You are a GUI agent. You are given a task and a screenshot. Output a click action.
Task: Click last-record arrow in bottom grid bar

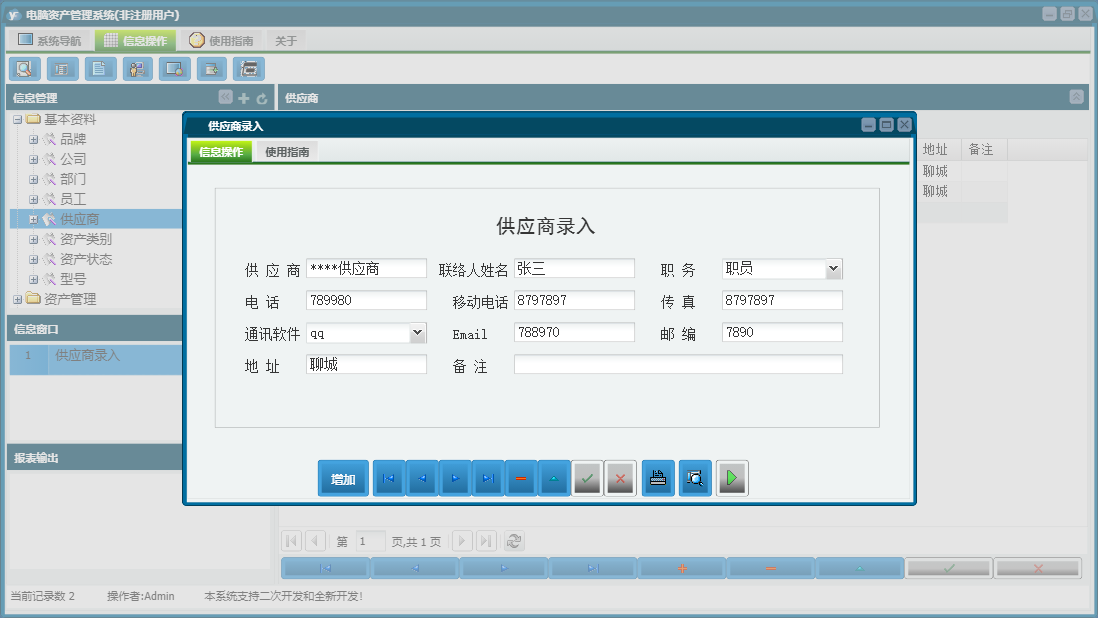point(593,568)
